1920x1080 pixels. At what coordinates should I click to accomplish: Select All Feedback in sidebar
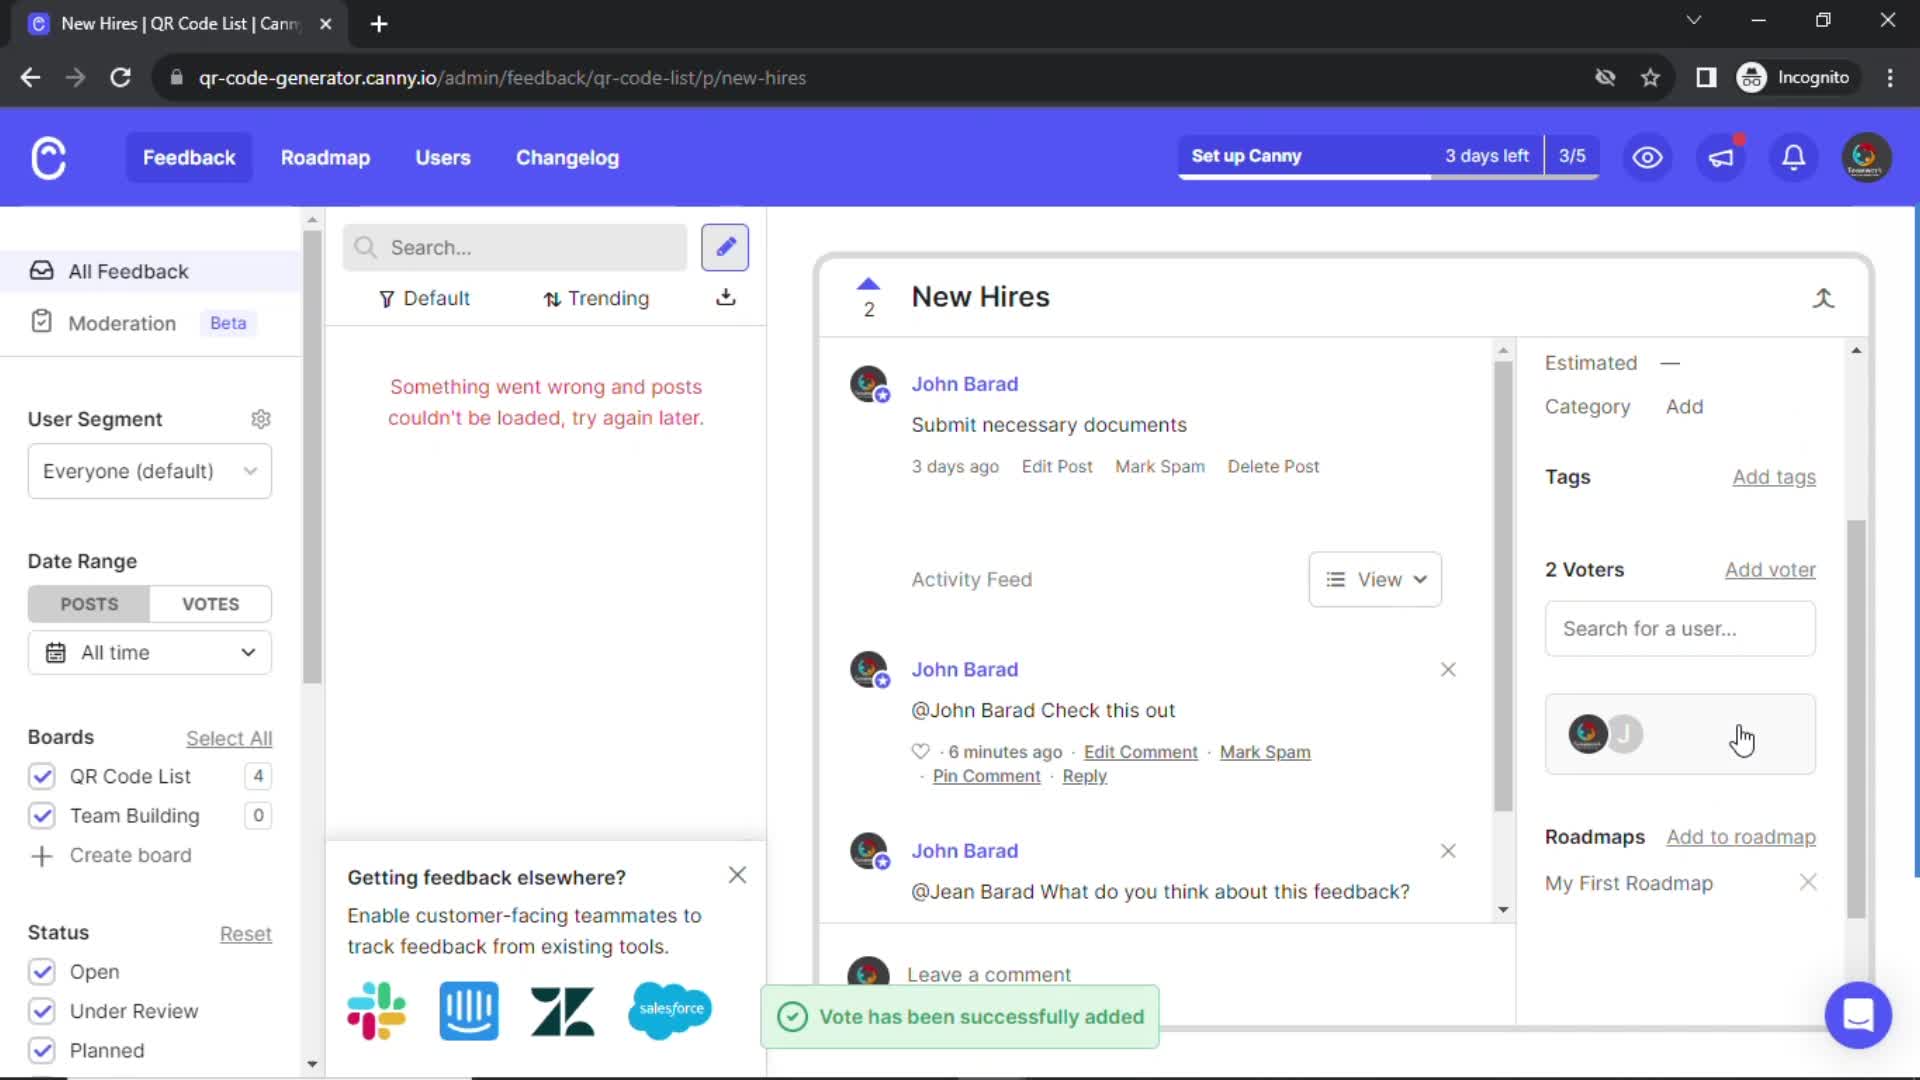coord(150,271)
